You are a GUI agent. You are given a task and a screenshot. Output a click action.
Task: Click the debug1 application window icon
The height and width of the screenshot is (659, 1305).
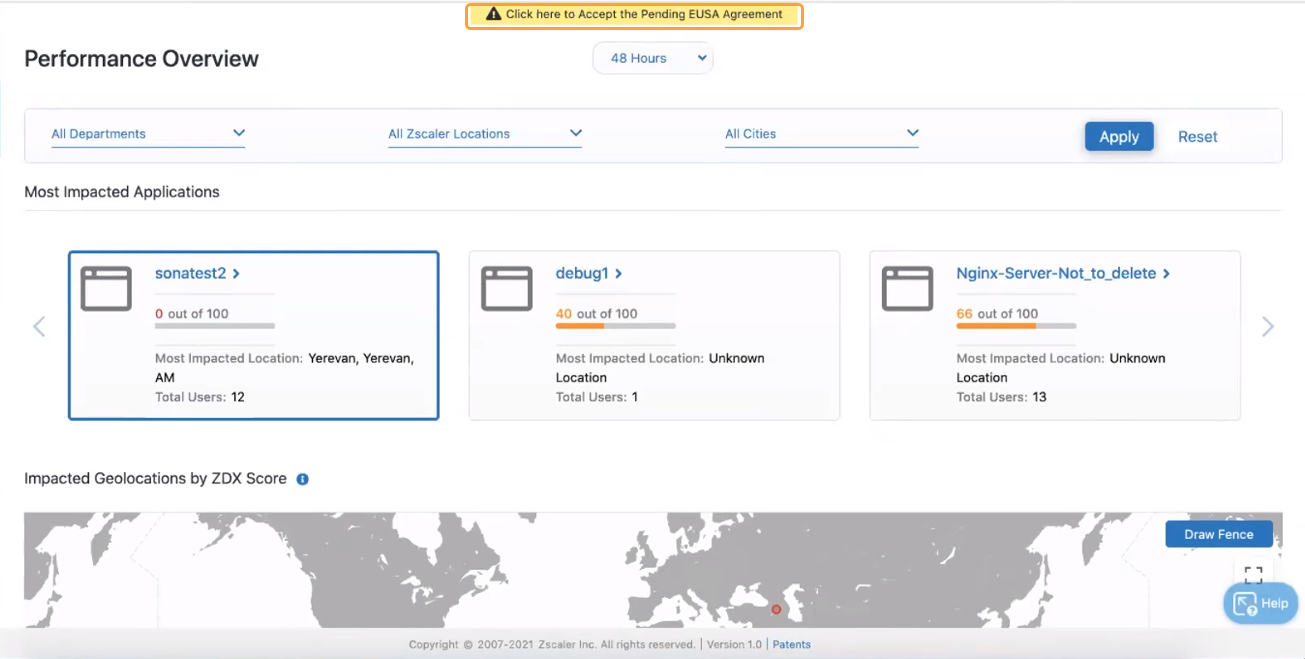507,289
